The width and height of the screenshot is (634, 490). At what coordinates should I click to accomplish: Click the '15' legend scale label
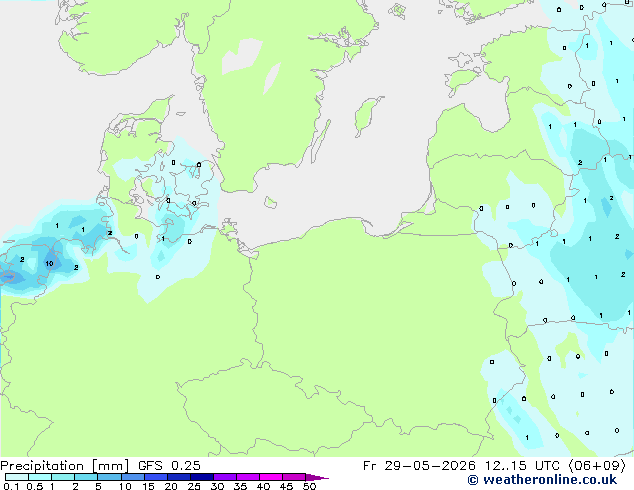(148, 486)
